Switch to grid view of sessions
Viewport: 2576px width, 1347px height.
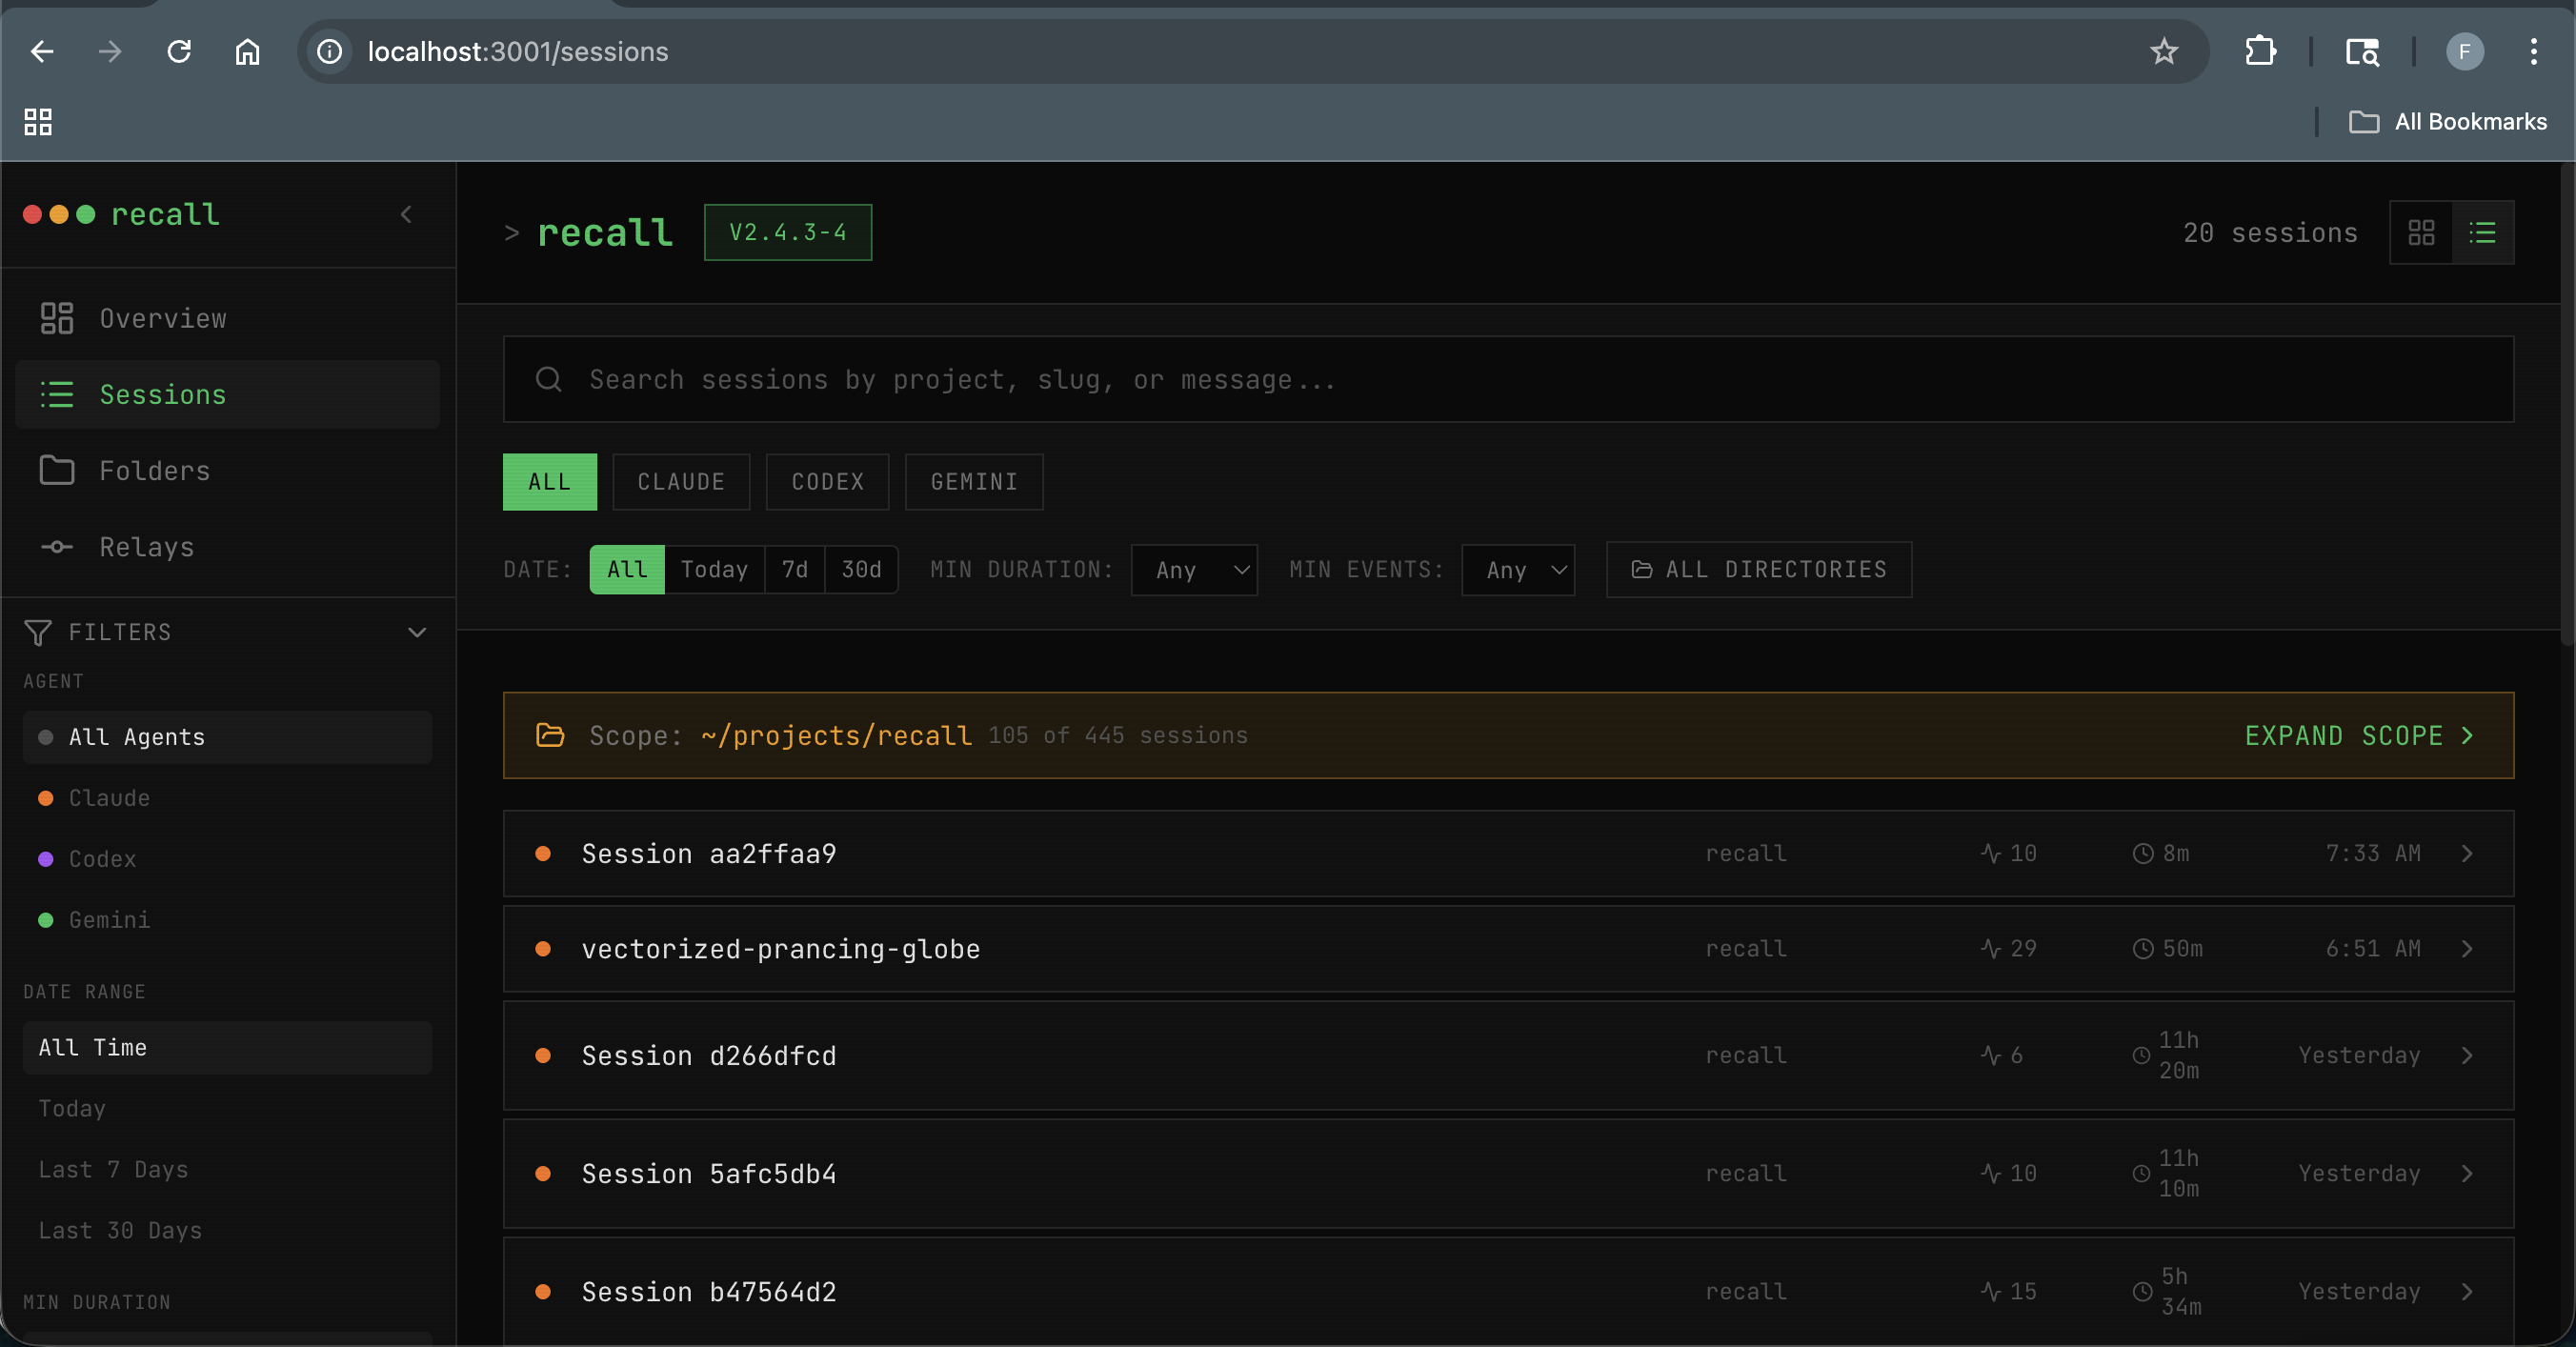pos(2421,232)
